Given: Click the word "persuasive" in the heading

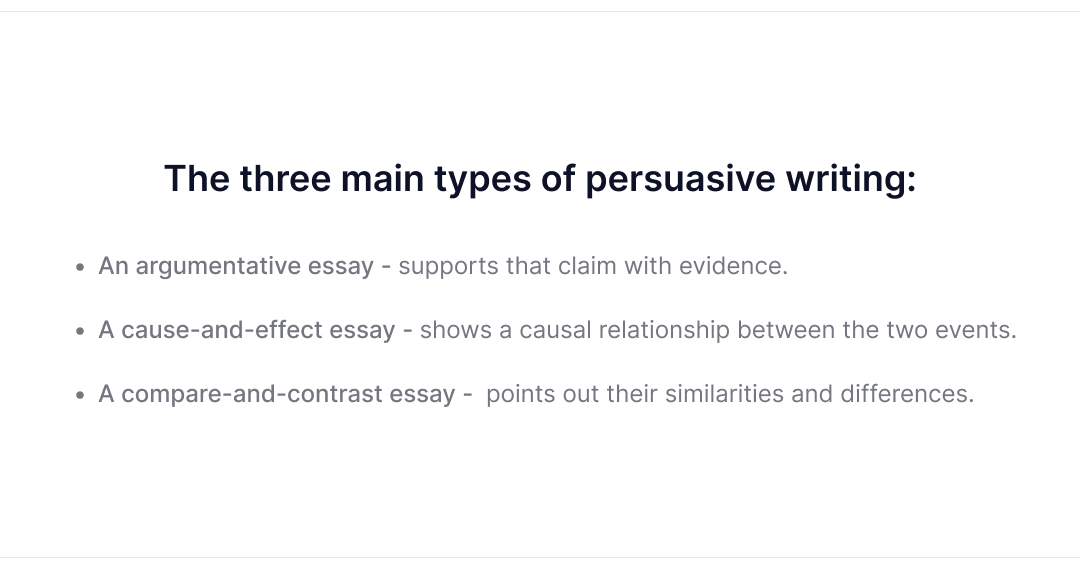Looking at the screenshot, I should click(x=681, y=179).
